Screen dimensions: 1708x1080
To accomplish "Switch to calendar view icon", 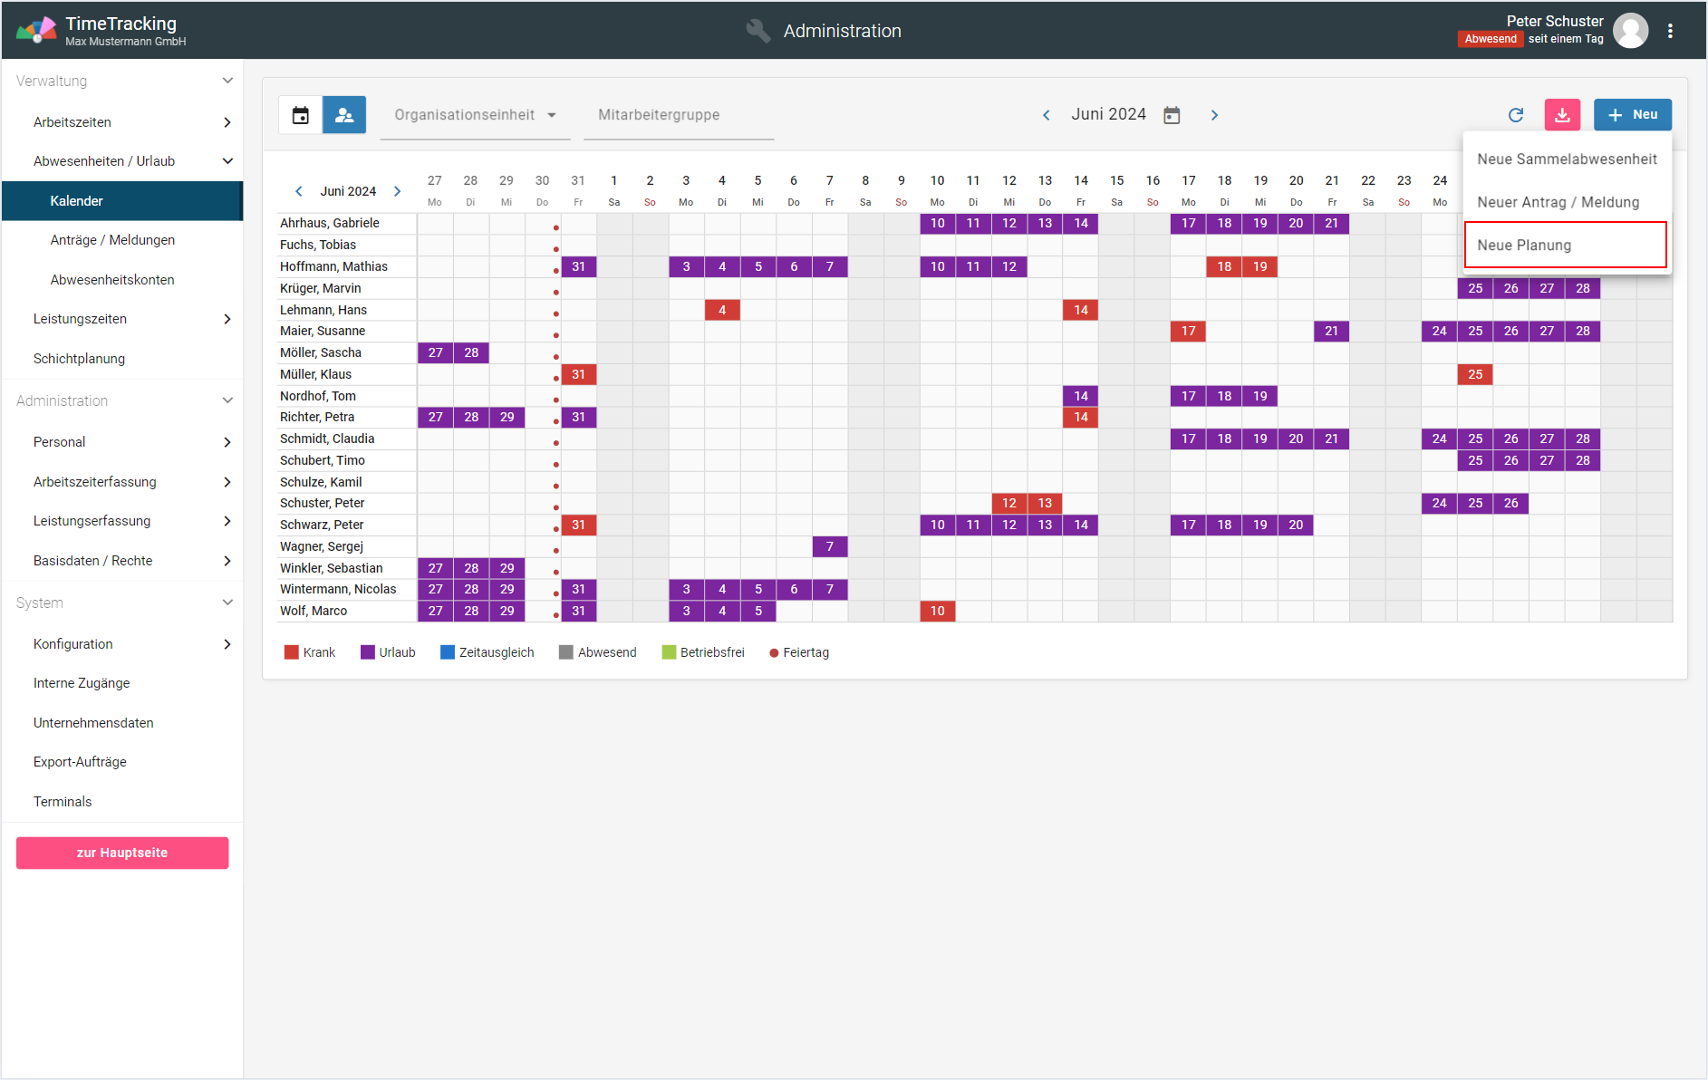I will pos(300,115).
